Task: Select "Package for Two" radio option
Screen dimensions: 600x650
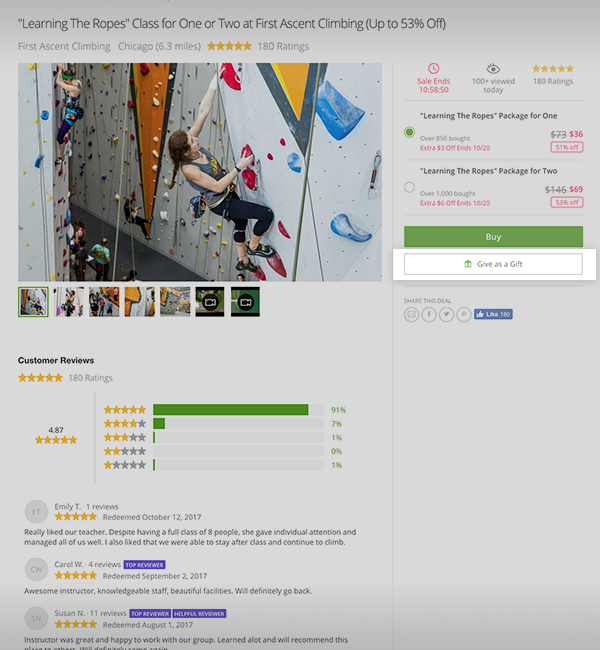Action: coord(410,187)
